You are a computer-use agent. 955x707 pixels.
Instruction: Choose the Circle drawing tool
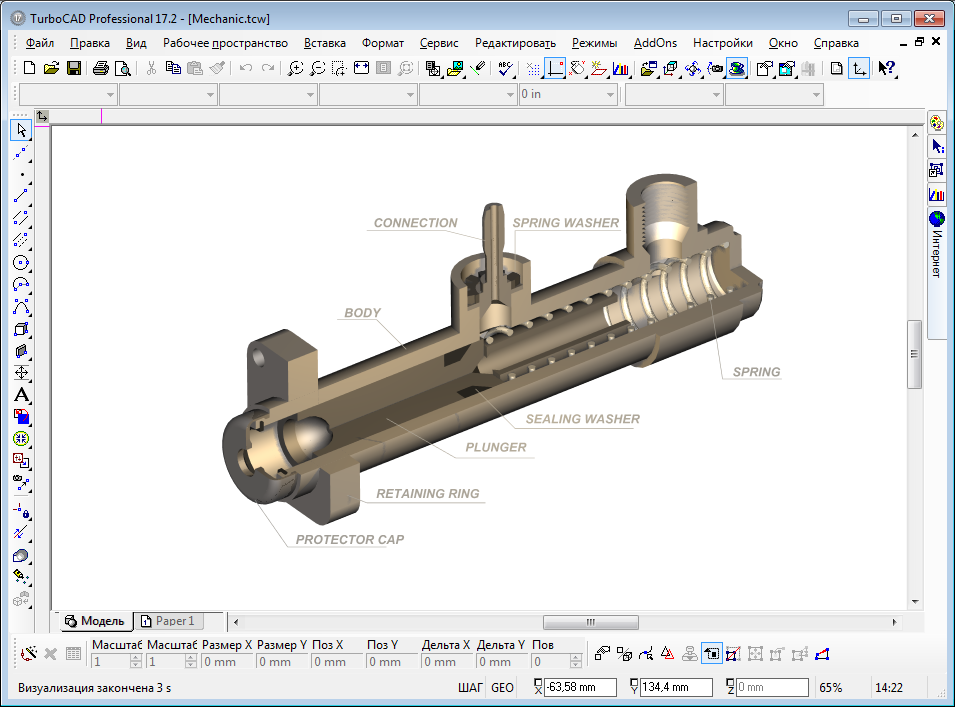pyautogui.click(x=21, y=262)
